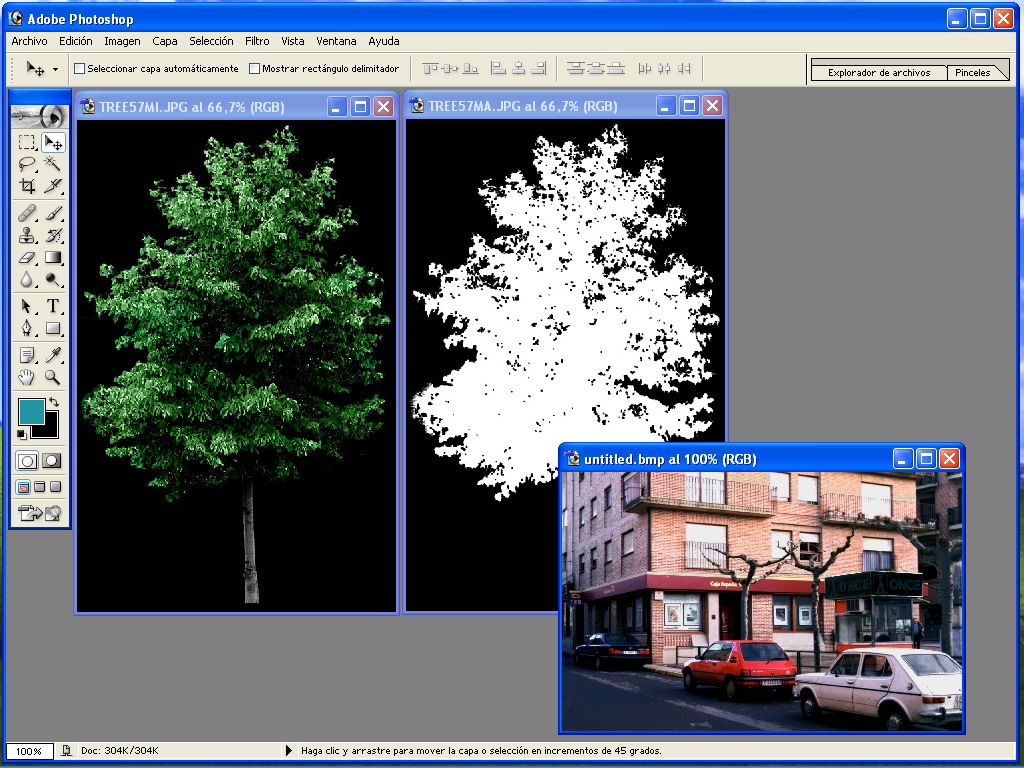This screenshot has width=1024, height=768.
Task: Select the Move tool in toolbox
Action: pyautogui.click(x=53, y=142)
